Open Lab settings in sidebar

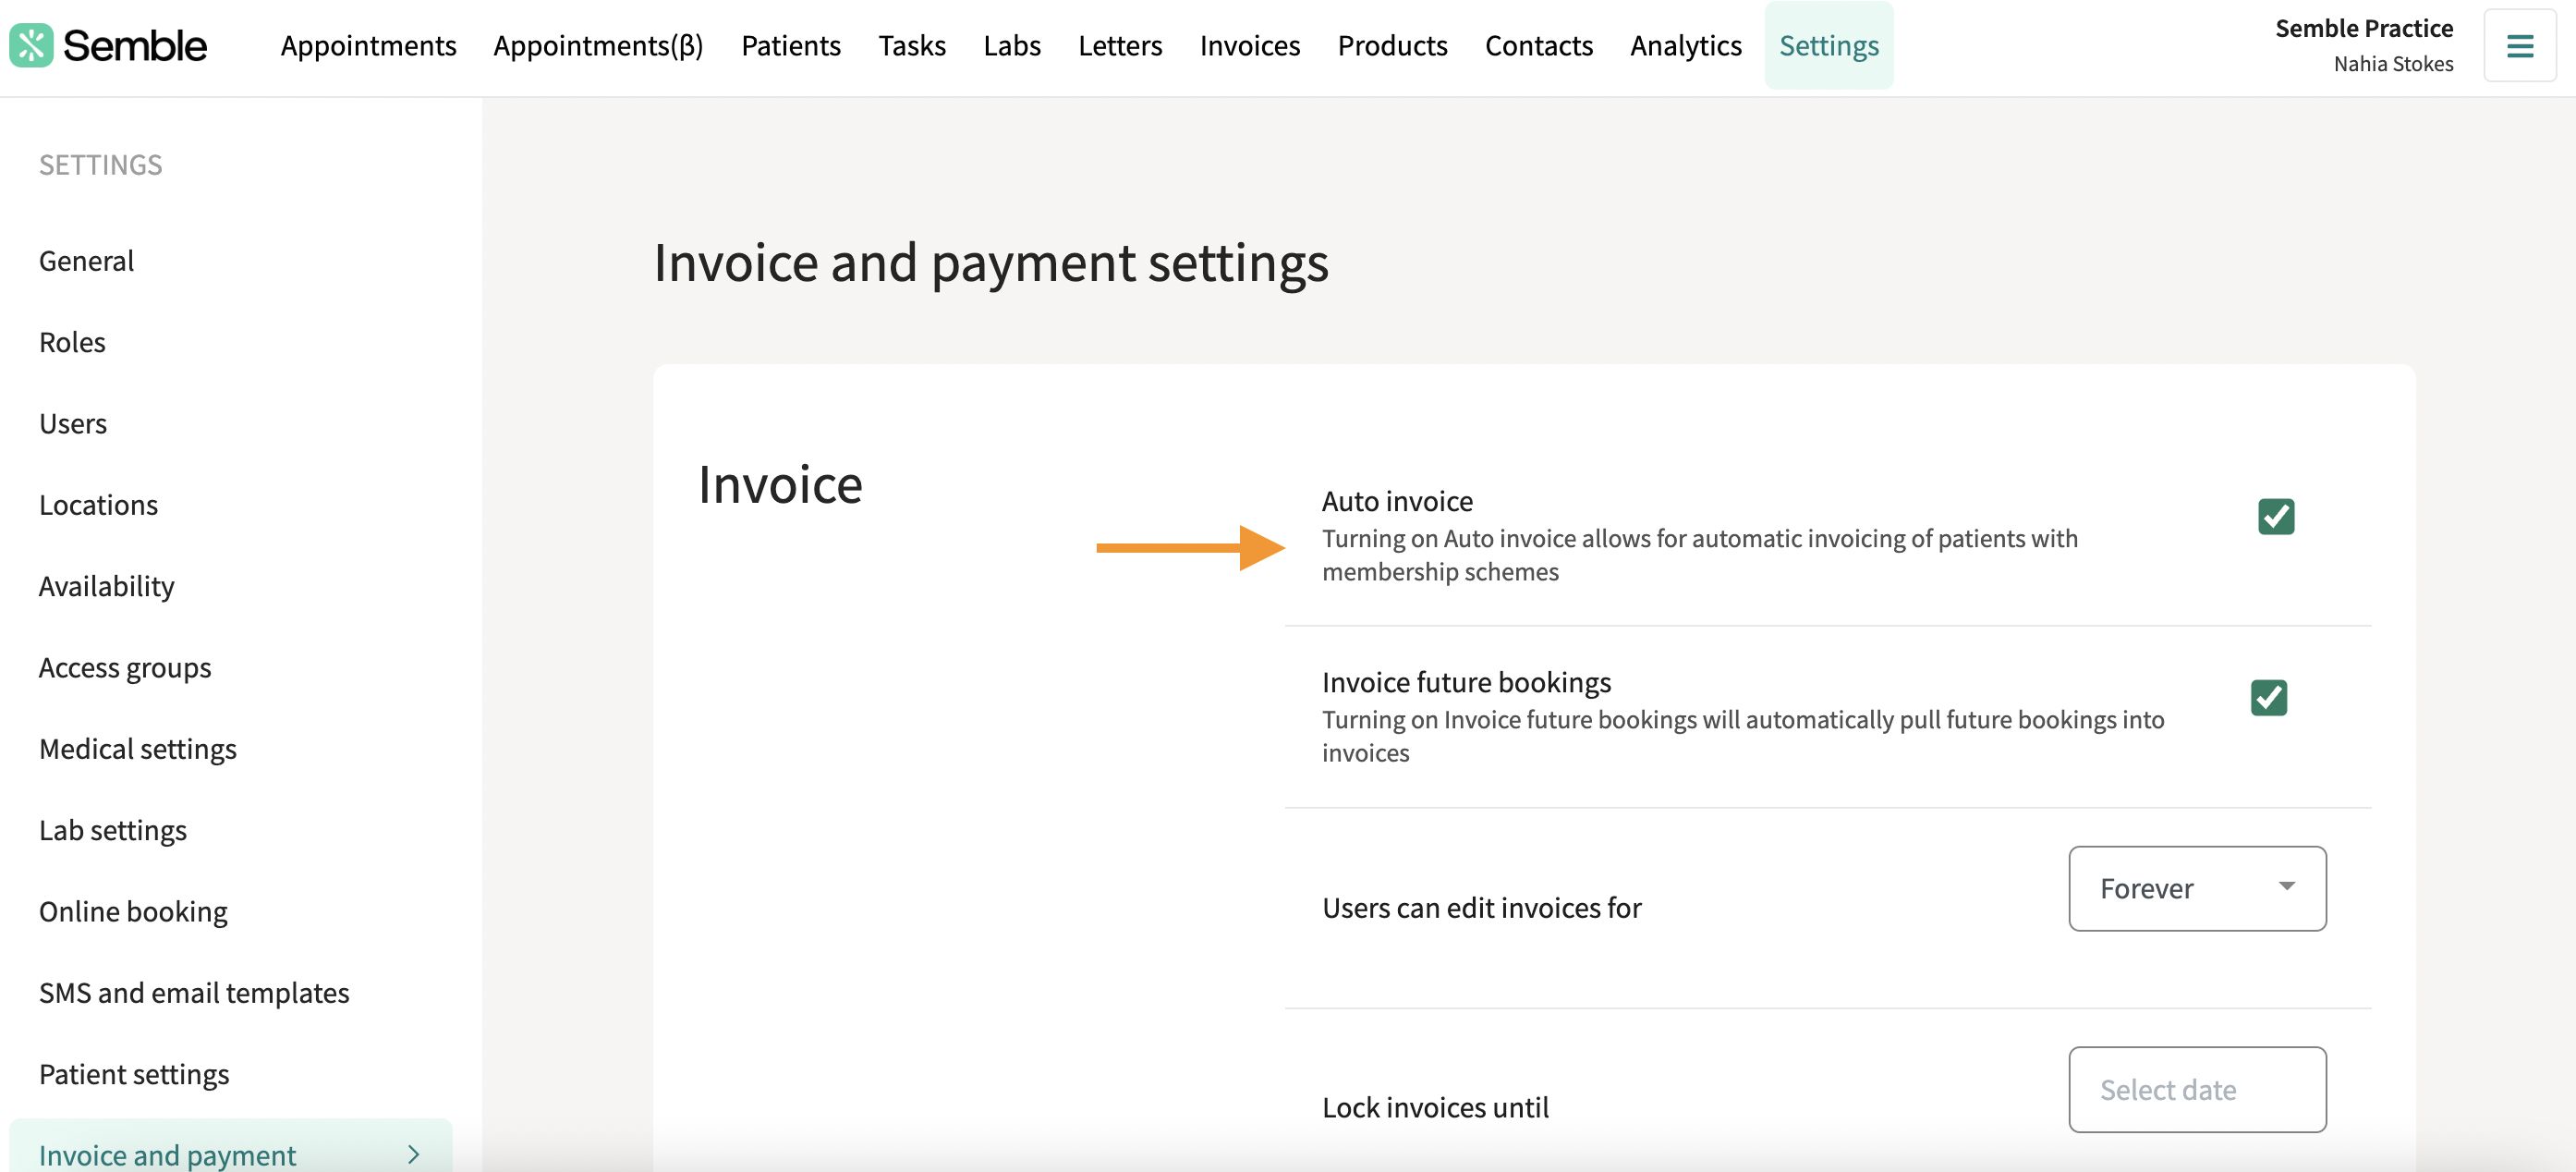pos(113,830)
